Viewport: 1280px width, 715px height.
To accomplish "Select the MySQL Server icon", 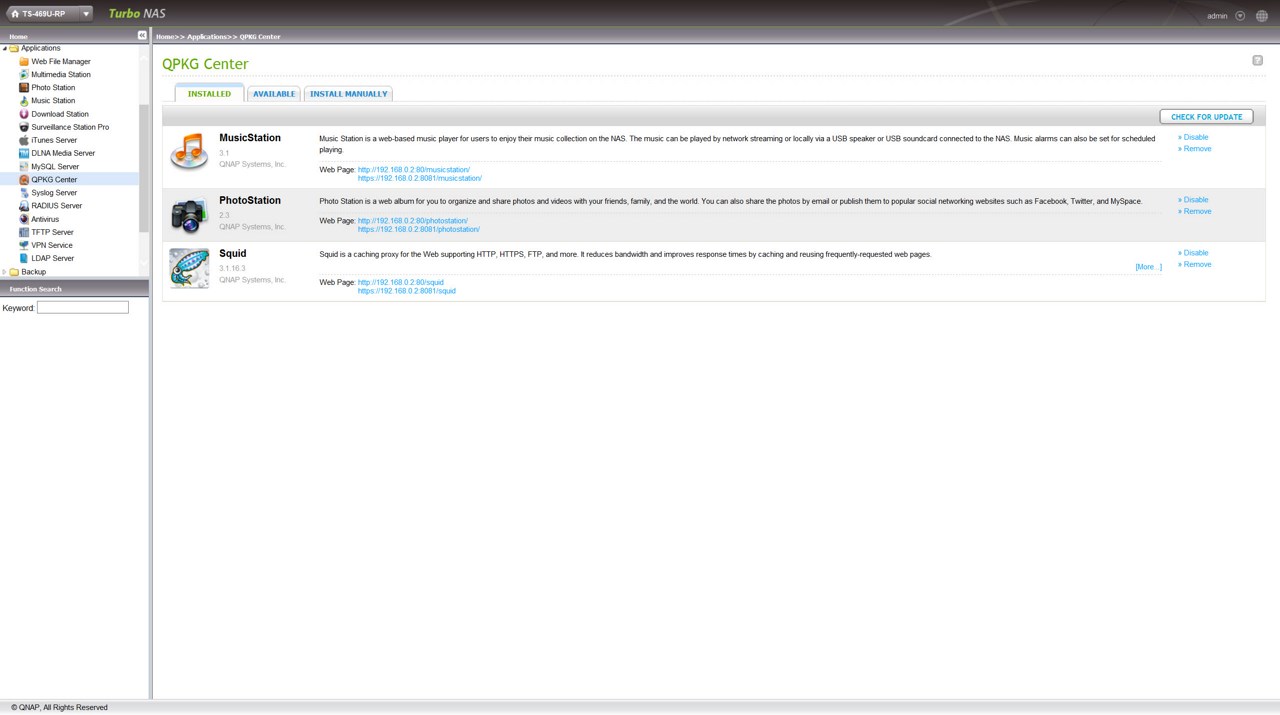I will [24, 167].
